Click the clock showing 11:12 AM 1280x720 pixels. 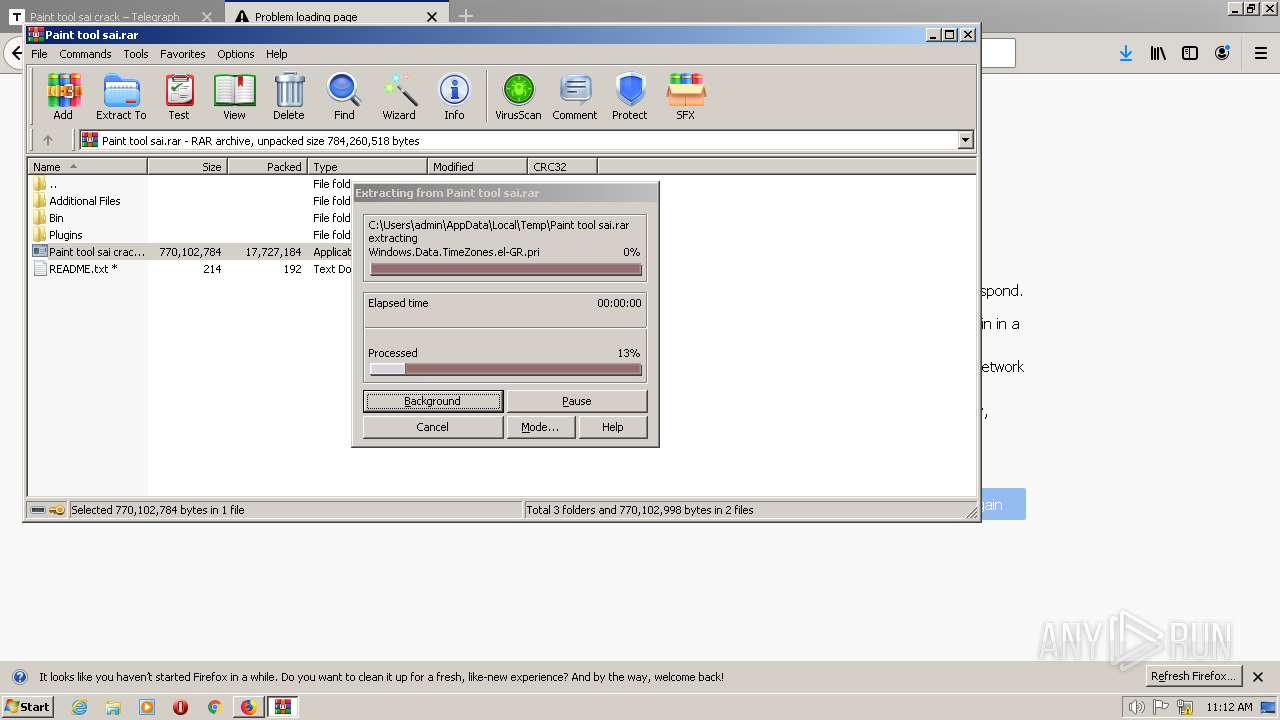point(1229,707)
